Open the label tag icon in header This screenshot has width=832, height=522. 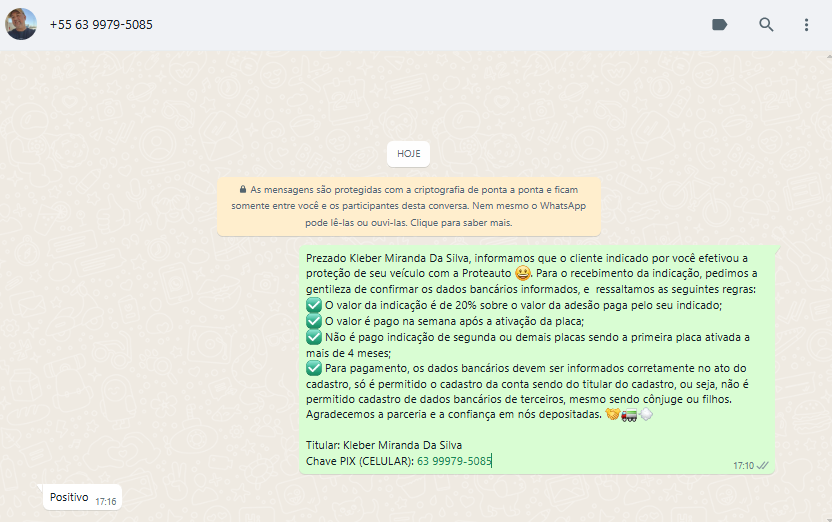tap(719, 25)
